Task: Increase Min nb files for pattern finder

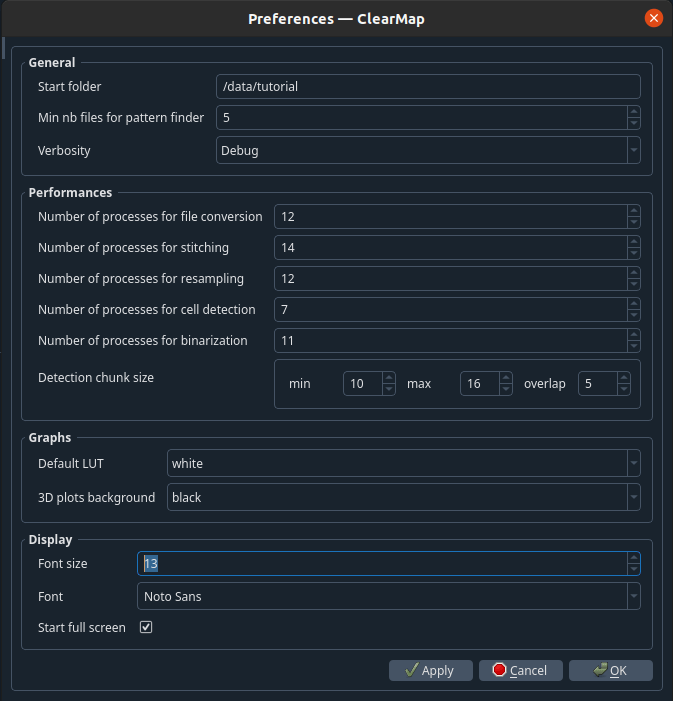Action: [x=634, y=112]
